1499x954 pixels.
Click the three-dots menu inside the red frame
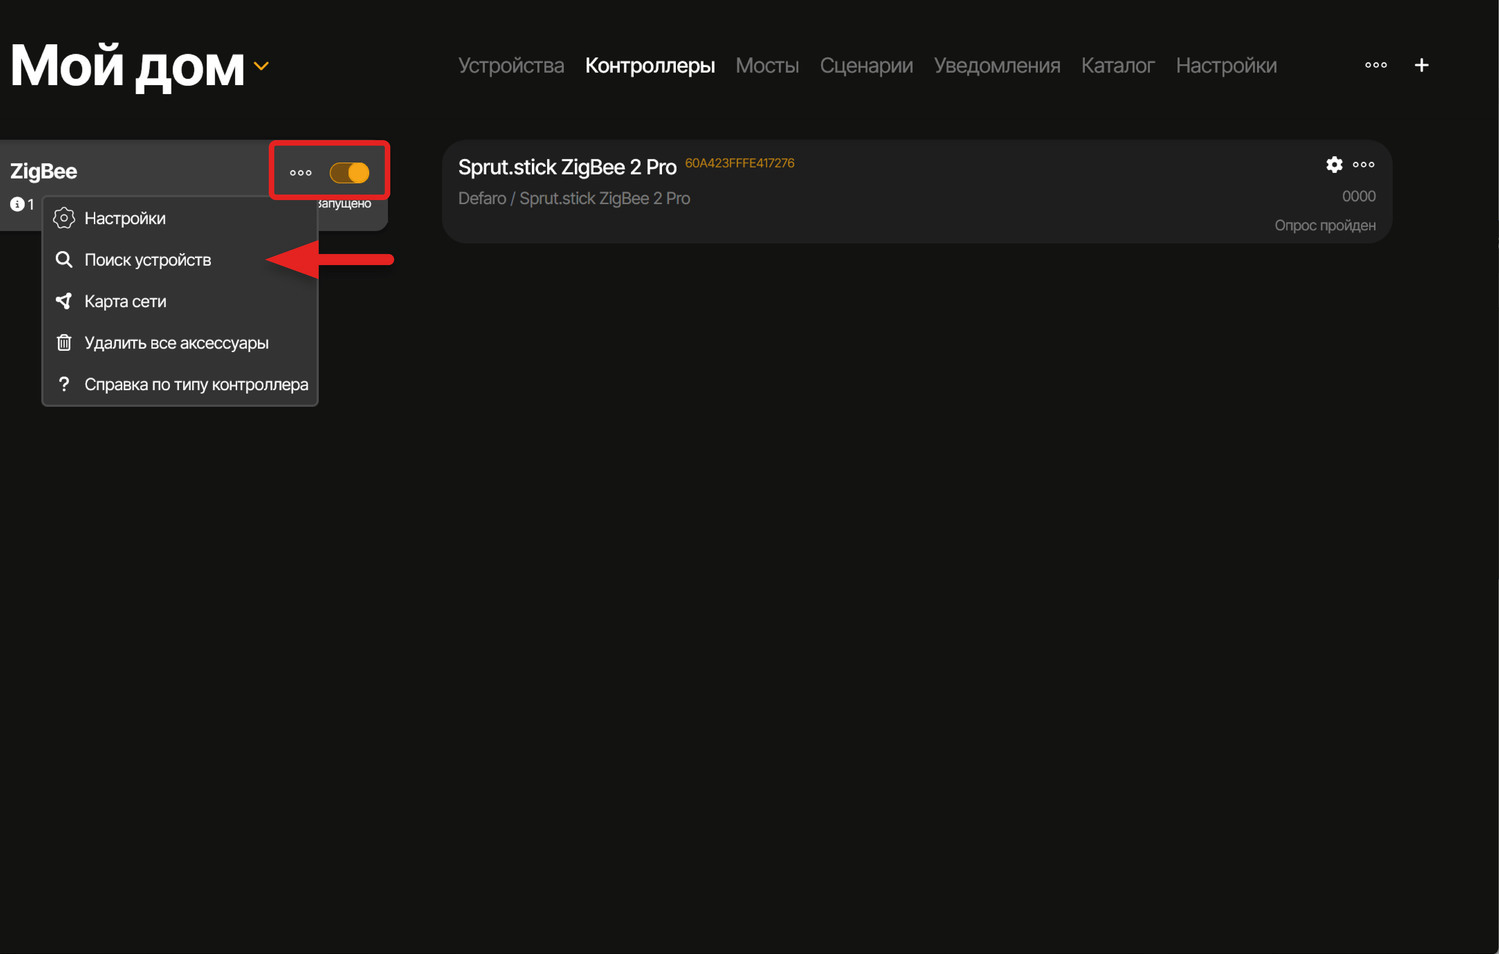point(300,171)
